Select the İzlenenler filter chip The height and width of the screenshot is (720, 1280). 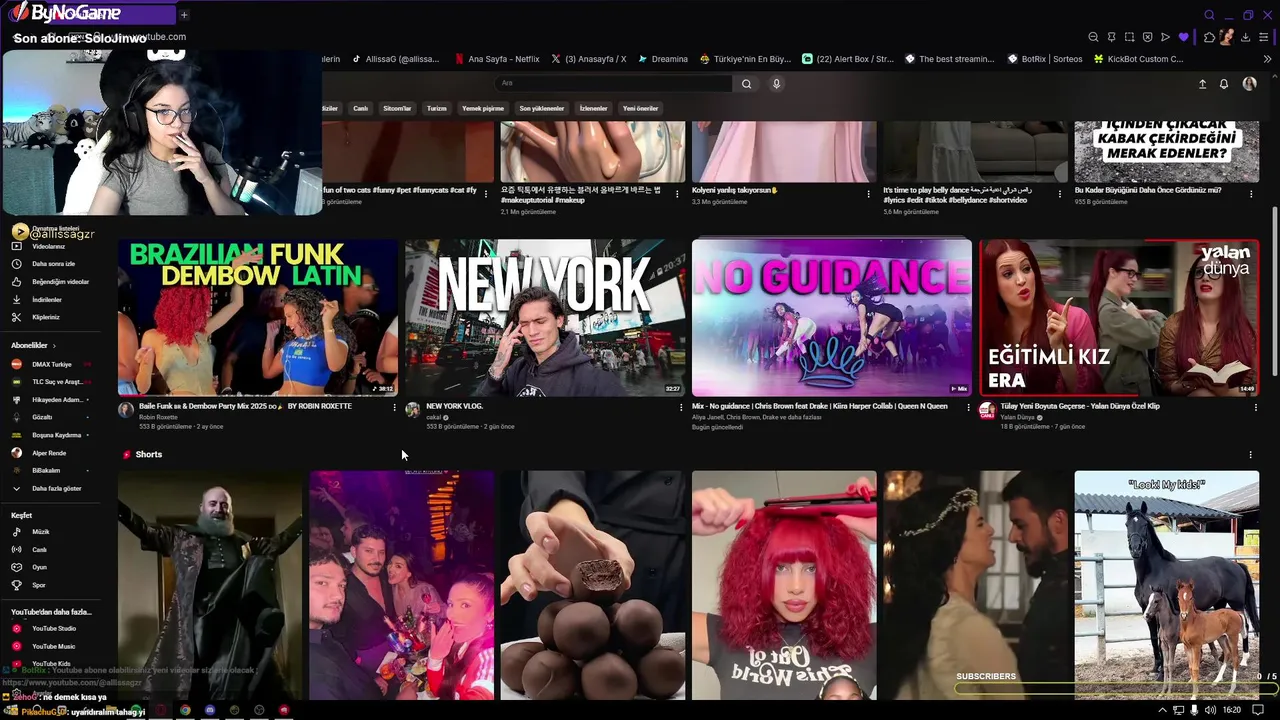coord(594,108)
